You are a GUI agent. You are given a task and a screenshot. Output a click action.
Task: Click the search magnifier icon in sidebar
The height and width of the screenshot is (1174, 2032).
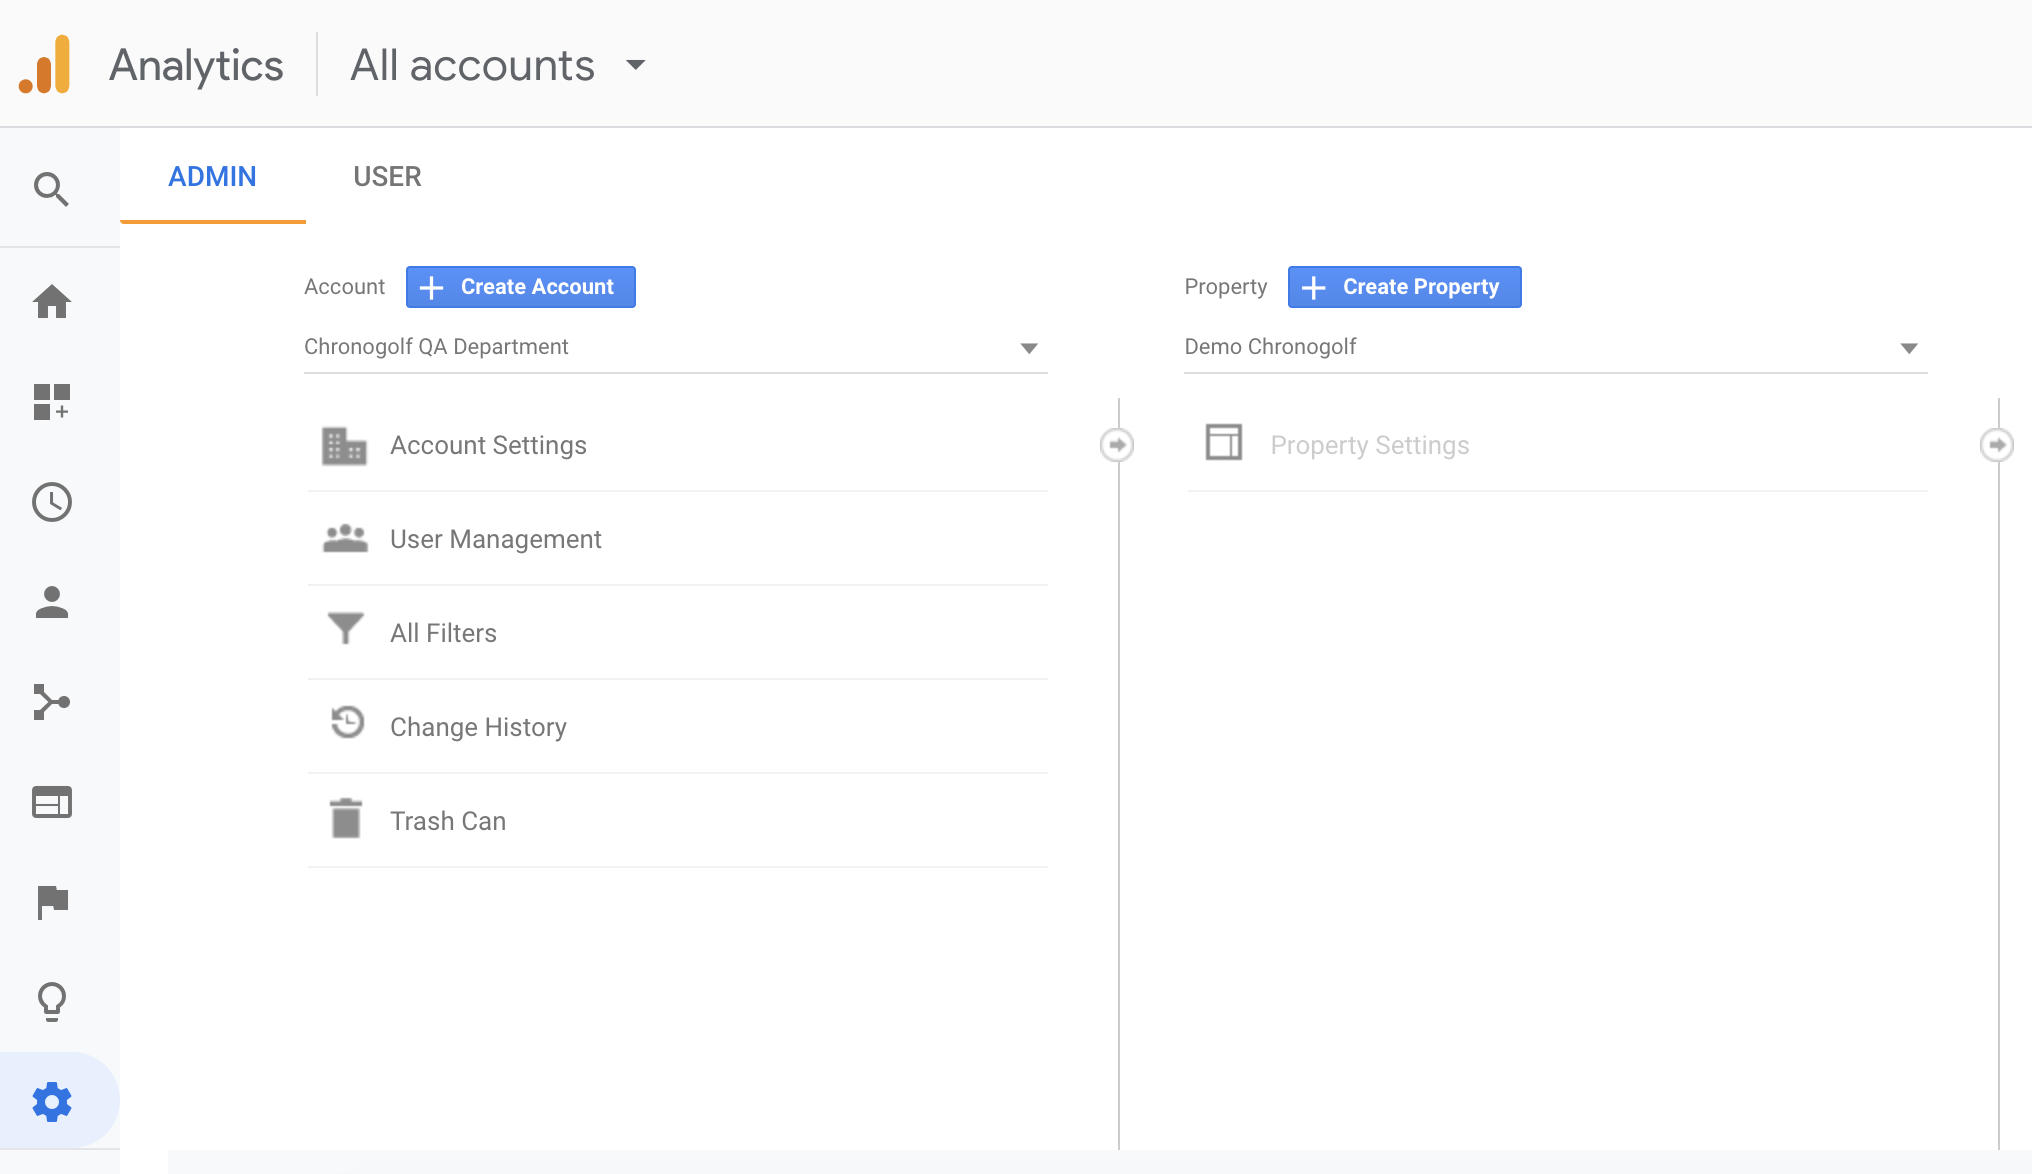tap(51, 189)
